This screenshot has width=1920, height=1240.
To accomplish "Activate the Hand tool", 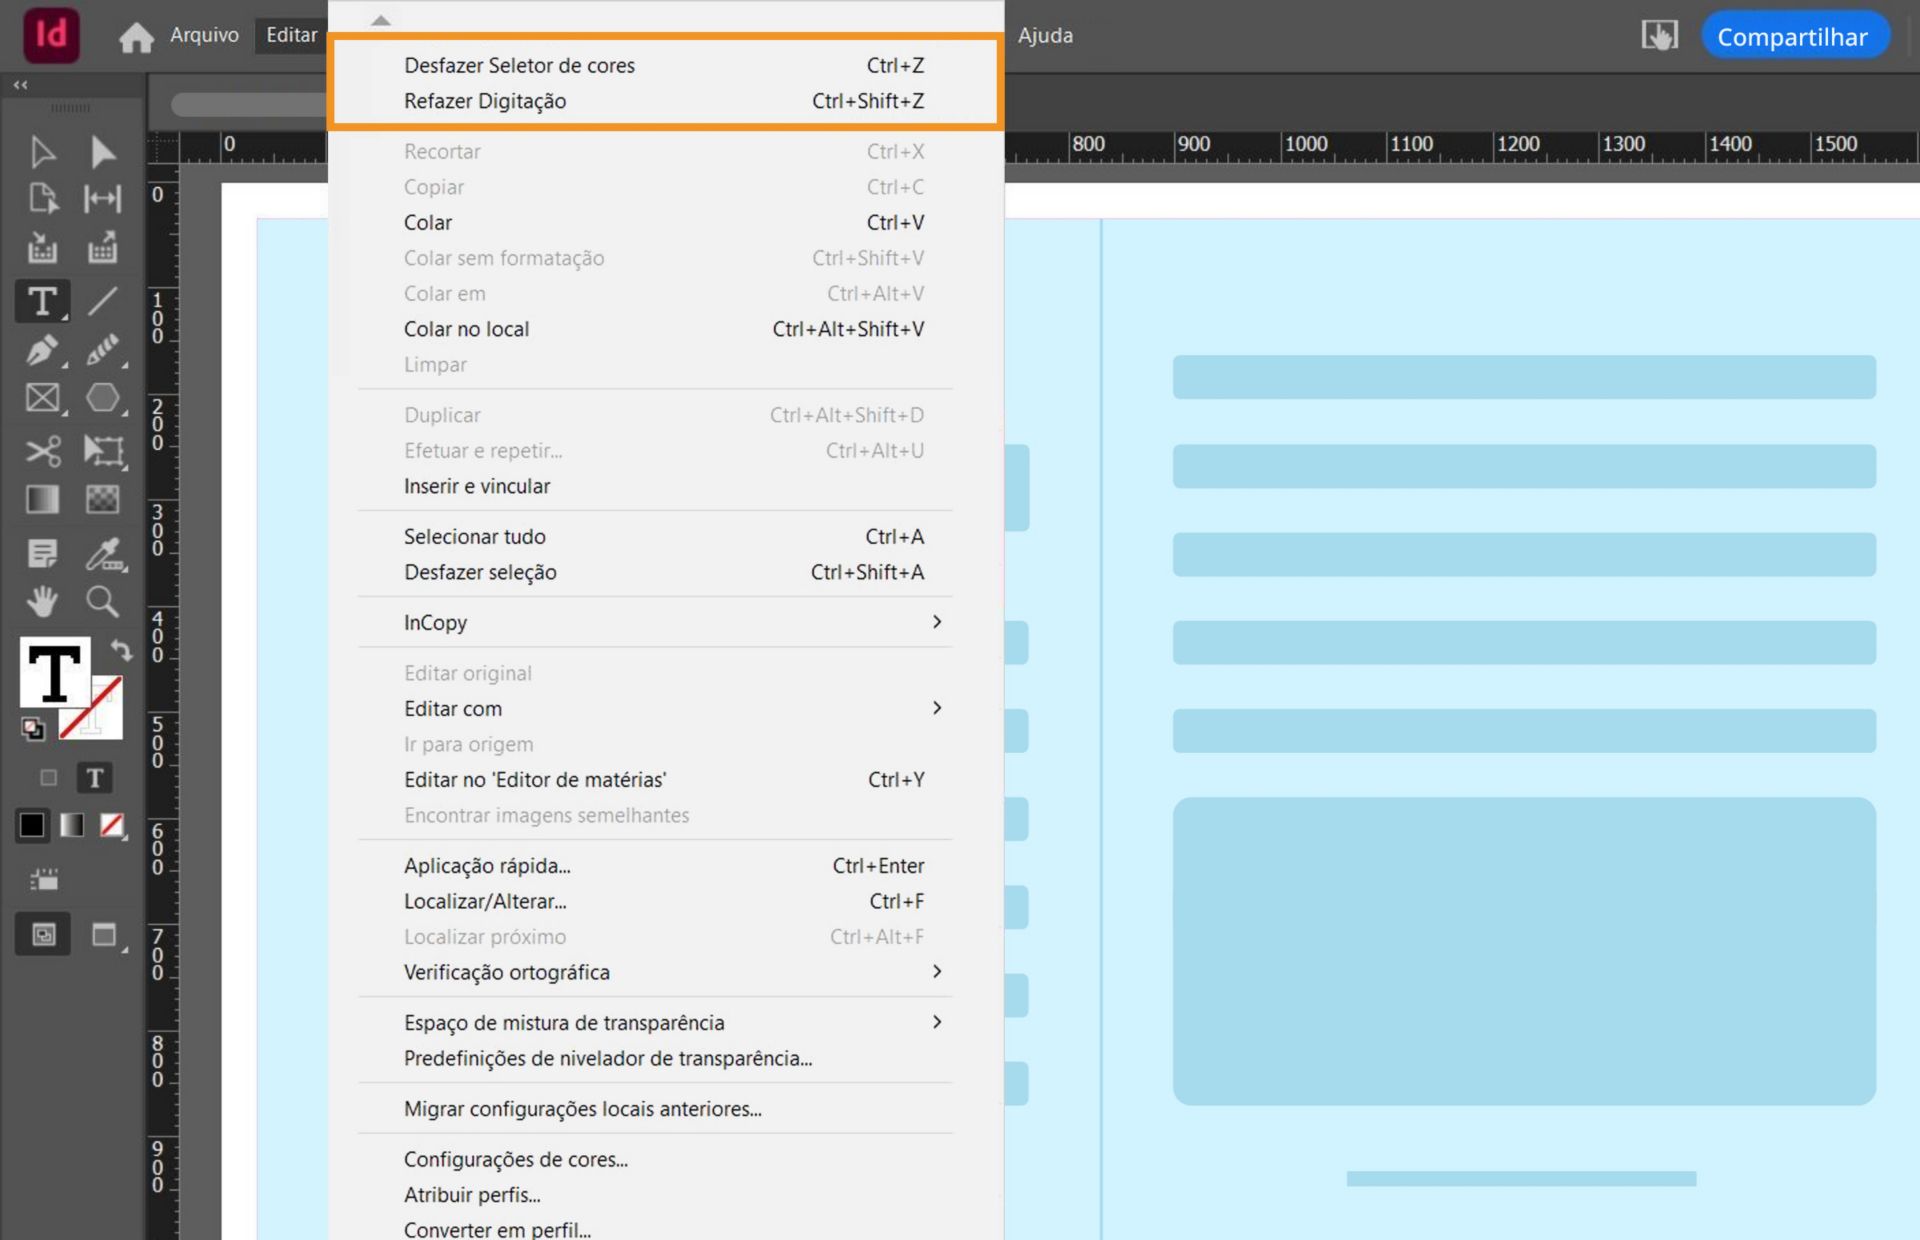I will click(42, 602).
